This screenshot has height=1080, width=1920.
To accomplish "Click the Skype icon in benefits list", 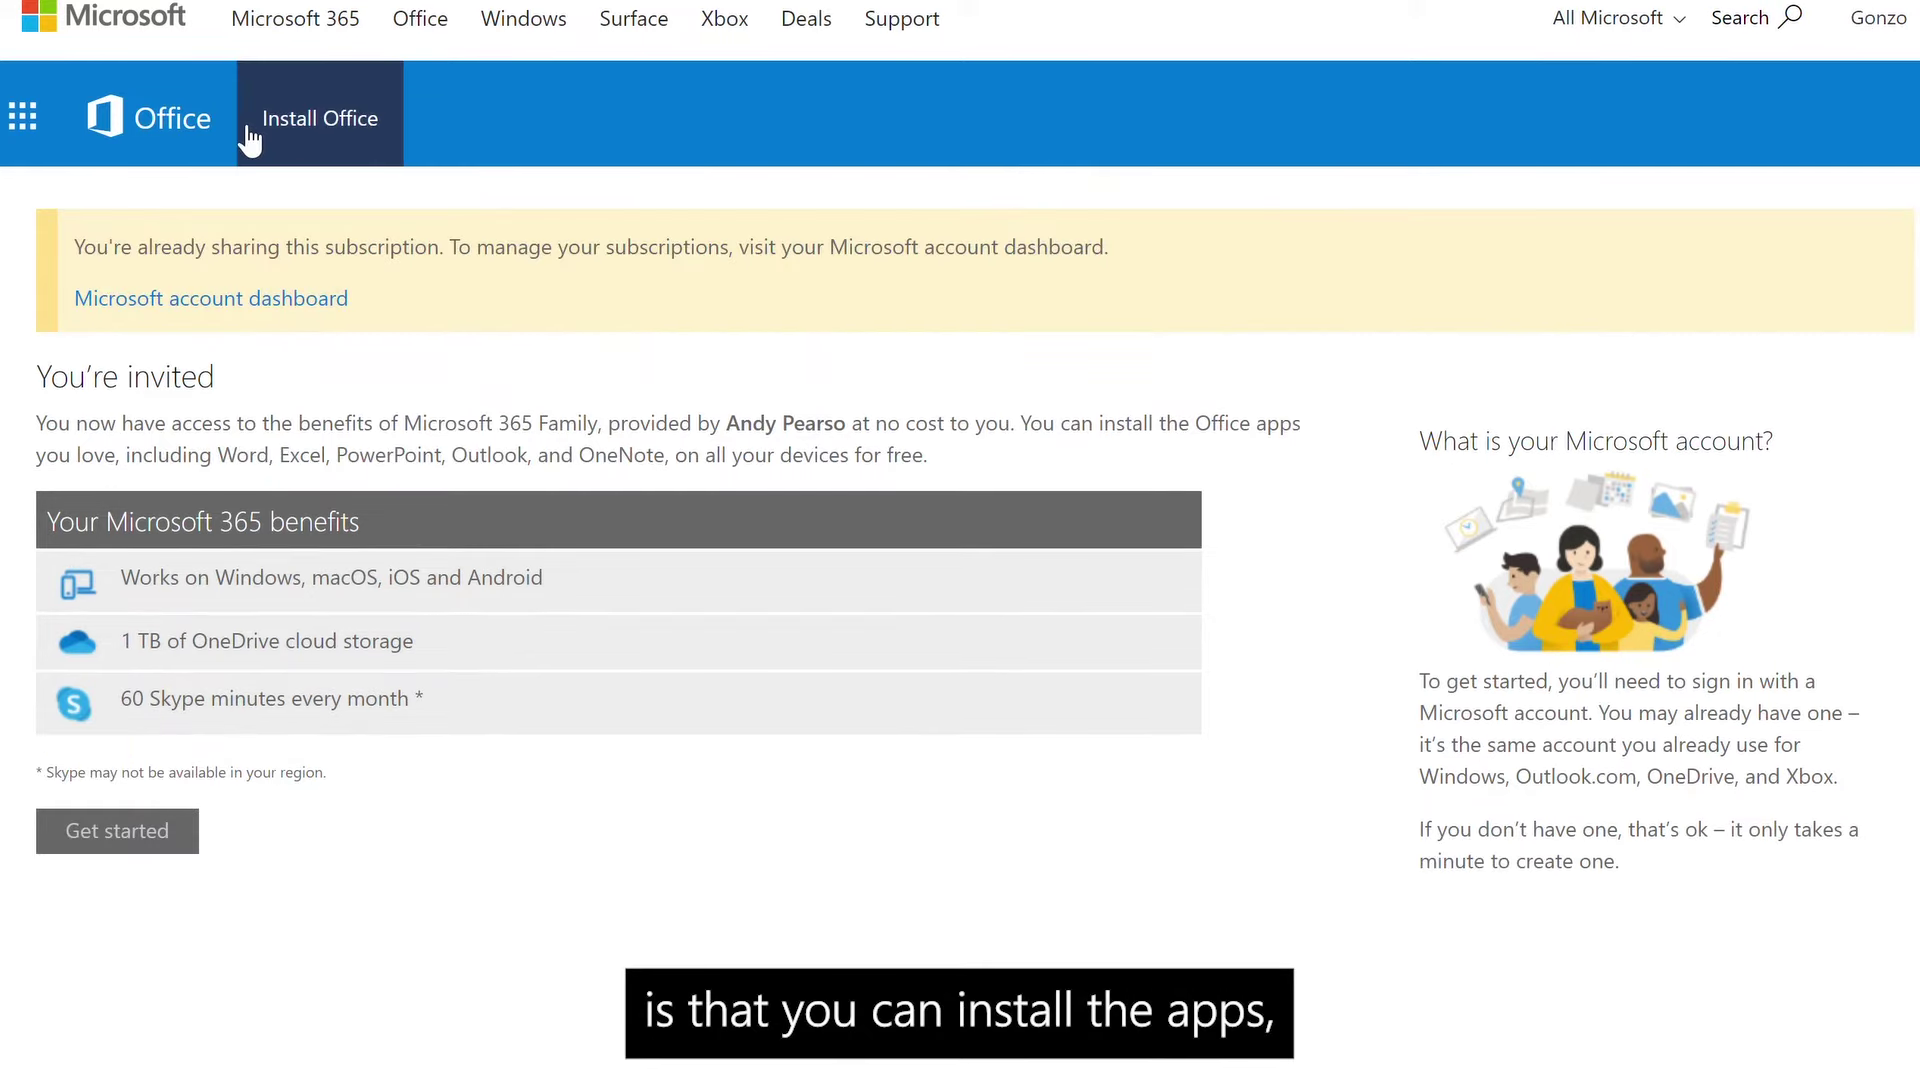I will (x=74, y=703).
